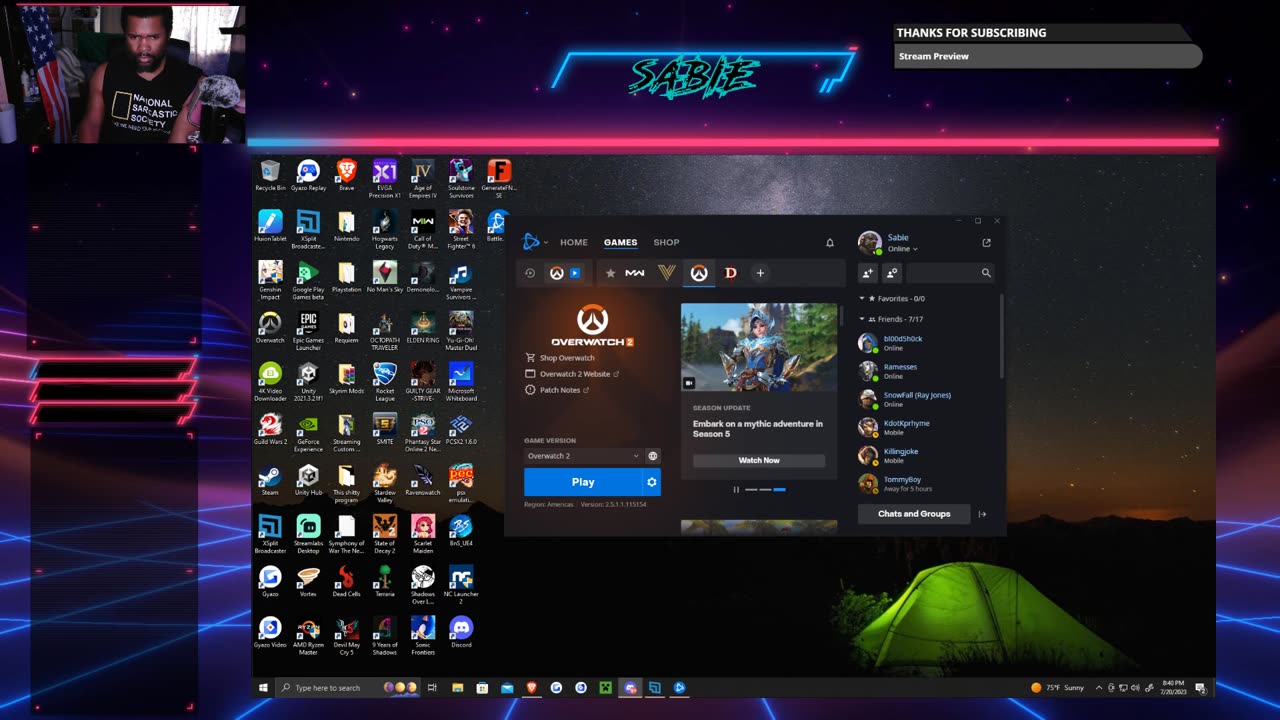Click the Stream Preview label in the overlay

934,57
